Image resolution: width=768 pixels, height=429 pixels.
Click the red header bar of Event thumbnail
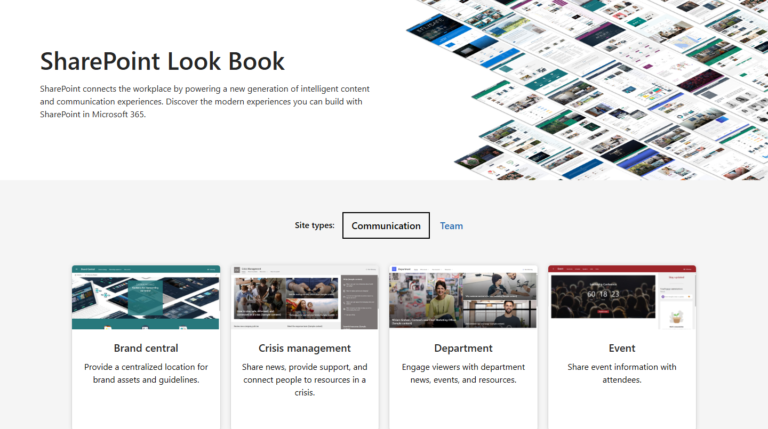(x=621, y=269)
